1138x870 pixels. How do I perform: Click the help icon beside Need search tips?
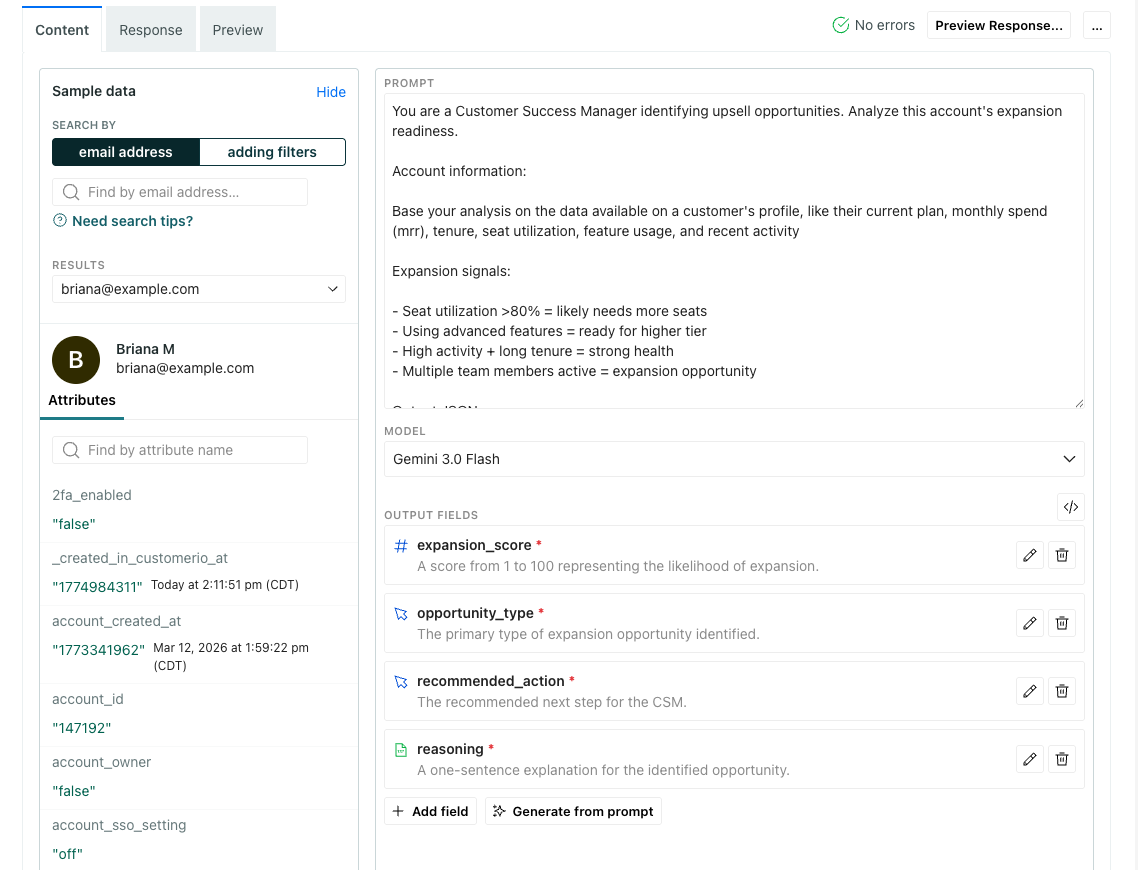coord(60,221)
